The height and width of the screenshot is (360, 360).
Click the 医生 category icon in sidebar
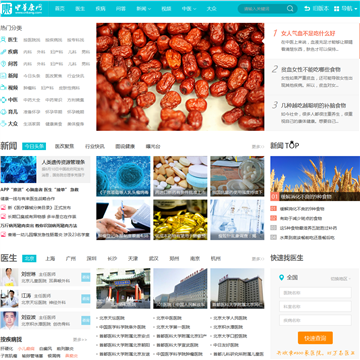(x=3, y=40)
